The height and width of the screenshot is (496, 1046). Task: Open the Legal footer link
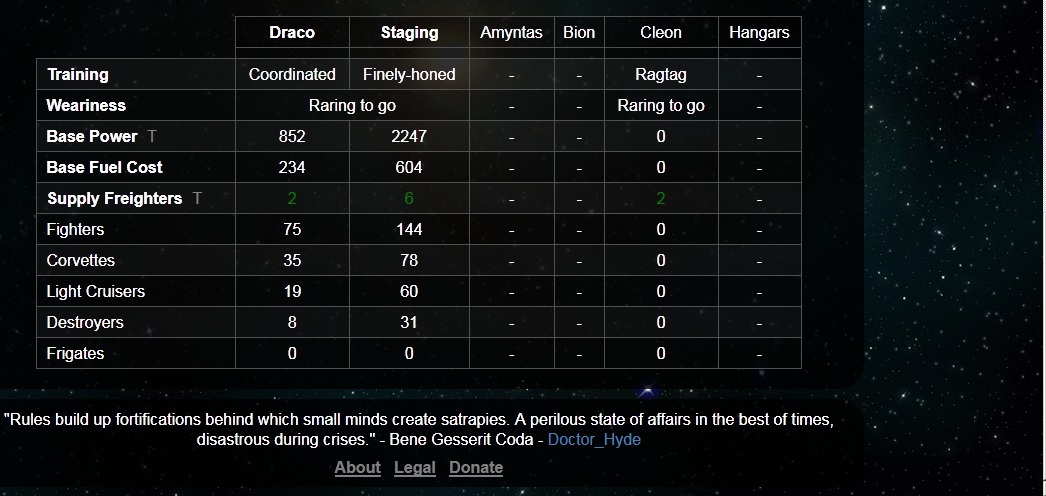pyautogui.click(x=415, y=467)
